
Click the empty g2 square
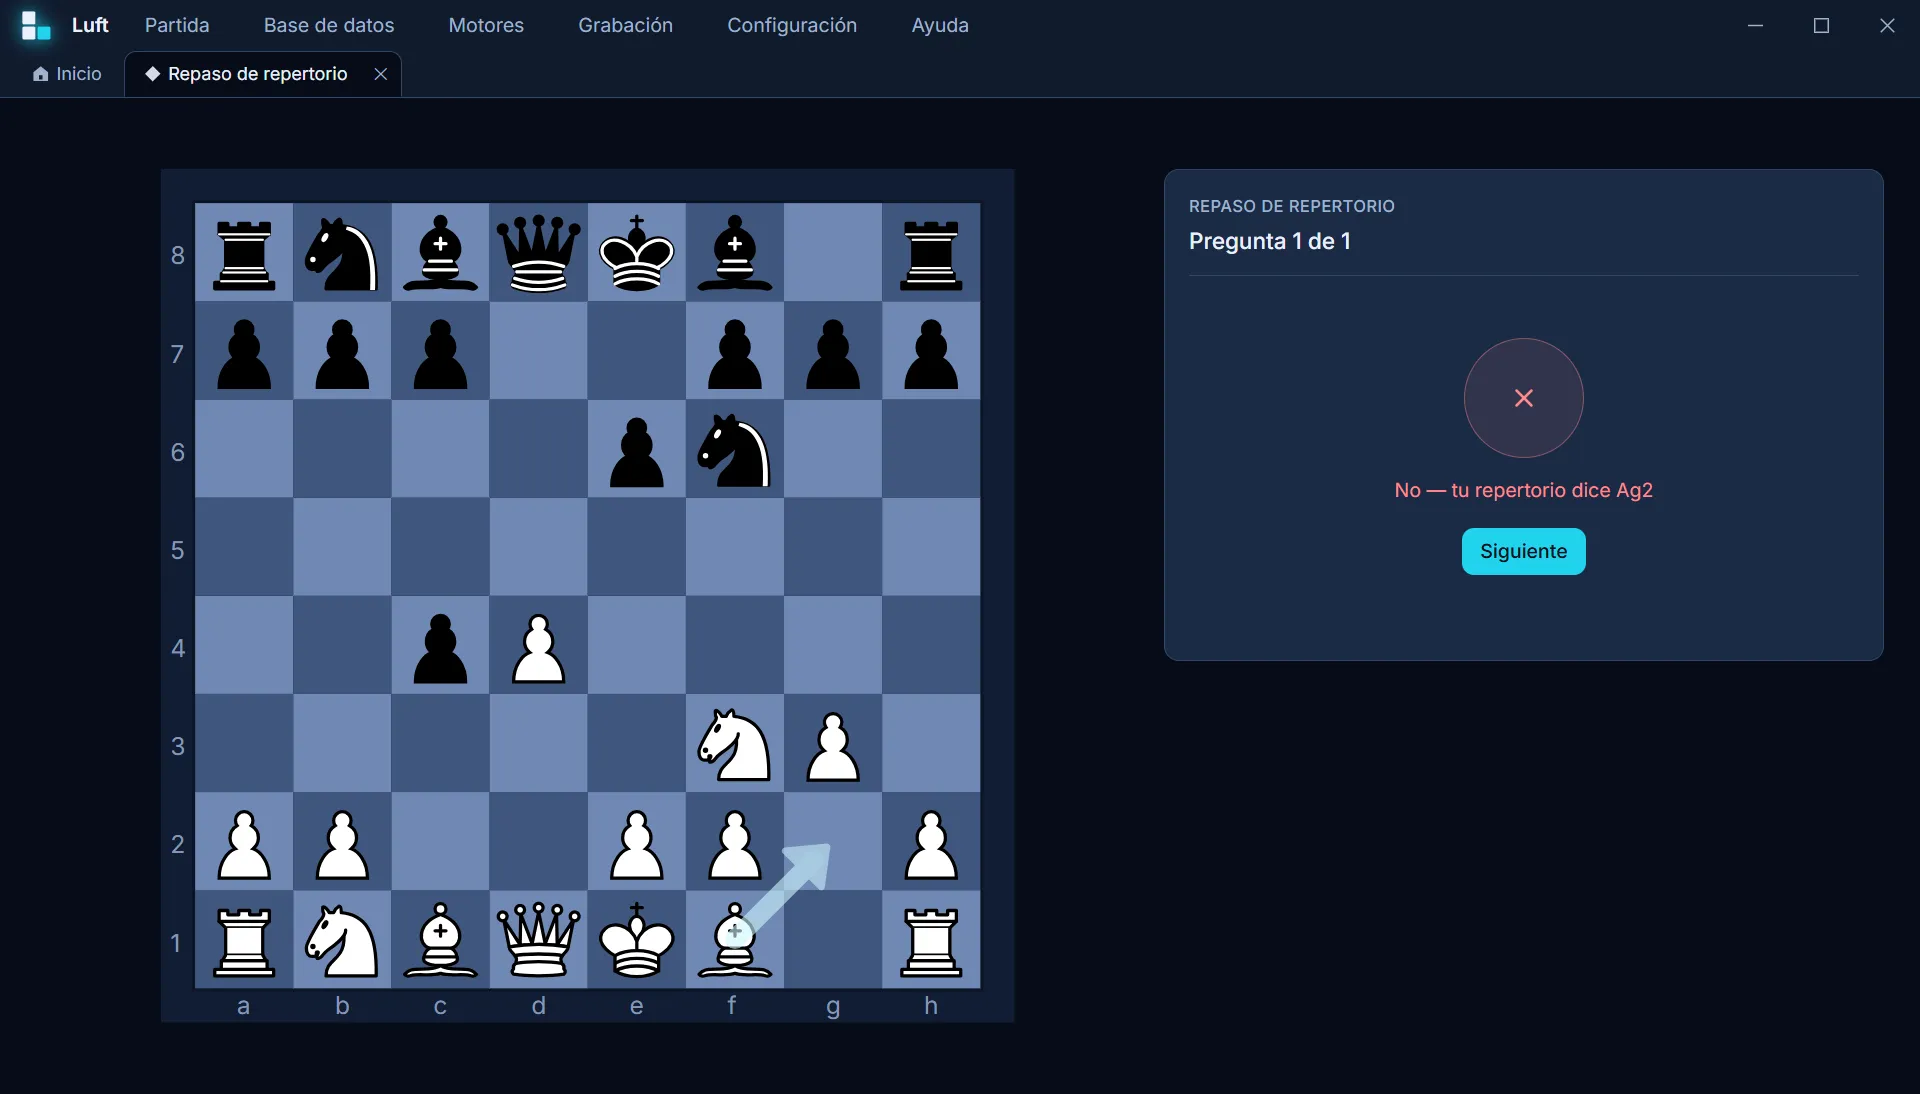tap(833, 842)
